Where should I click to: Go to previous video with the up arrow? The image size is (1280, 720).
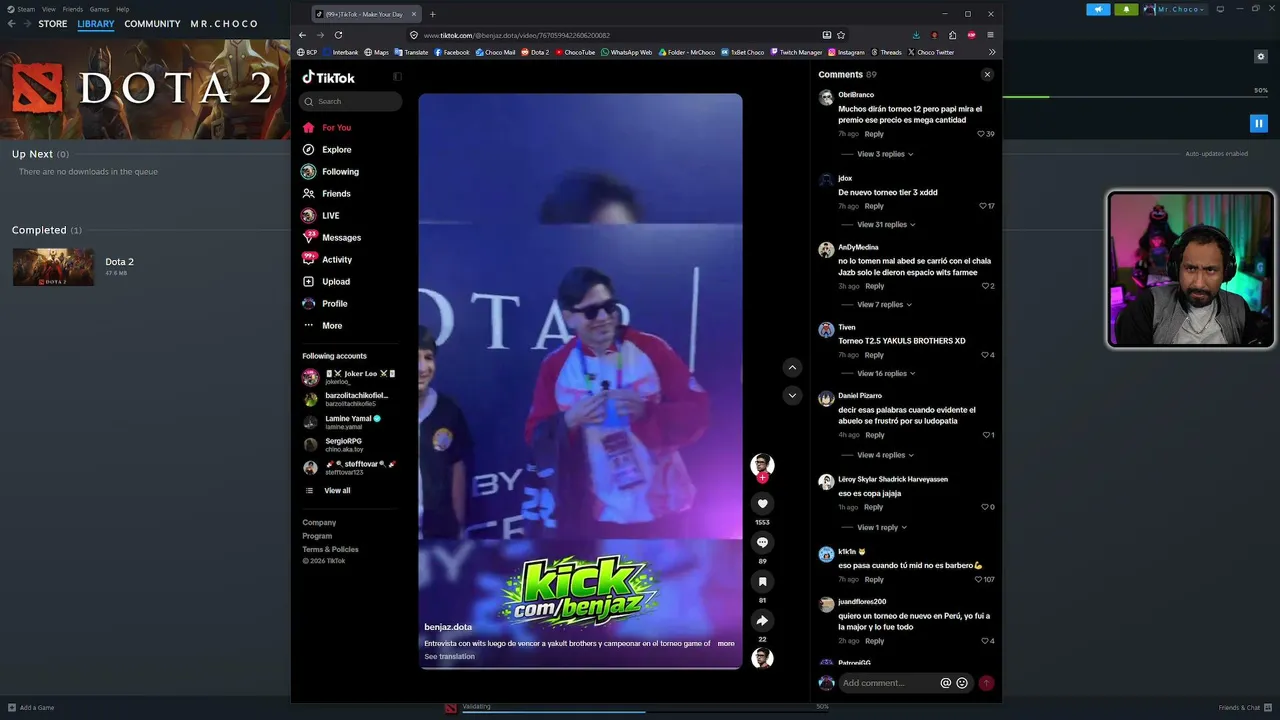(792, 367)
